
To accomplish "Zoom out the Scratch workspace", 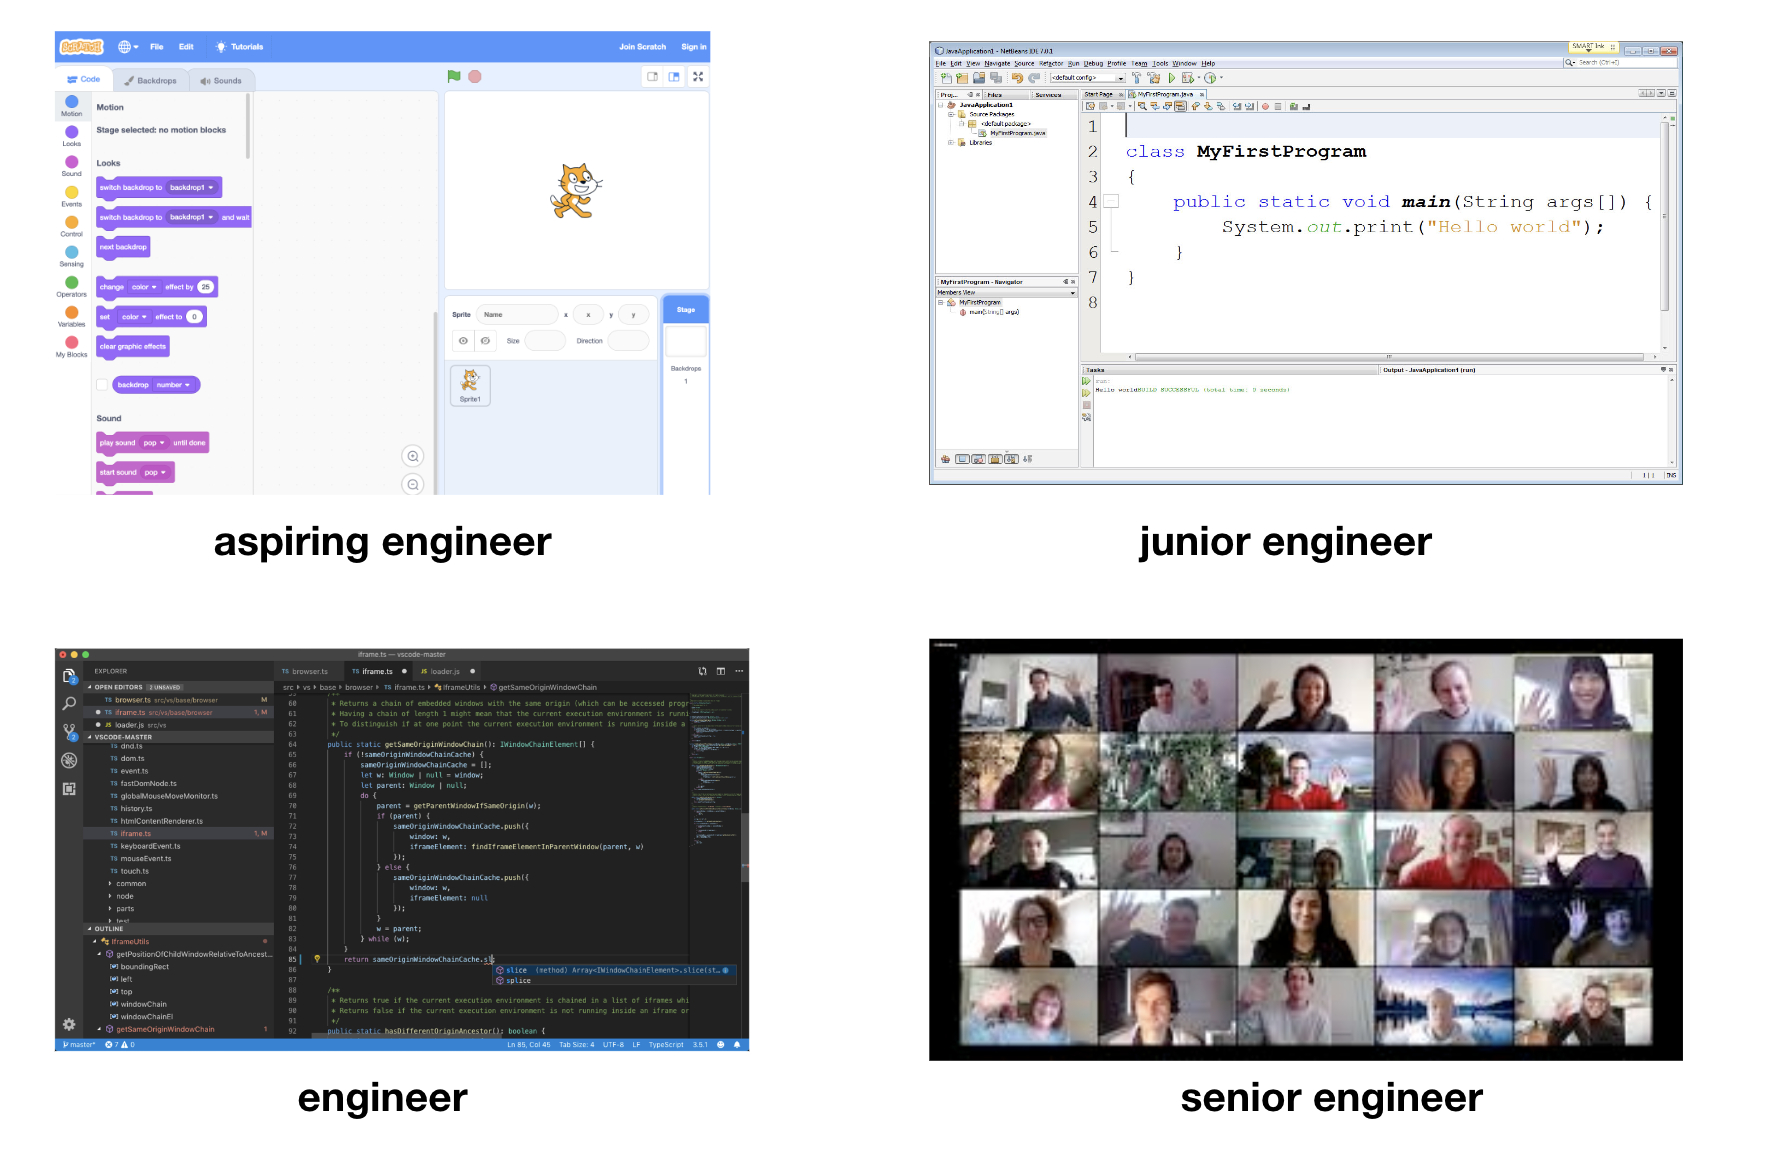I will (413, 484).
